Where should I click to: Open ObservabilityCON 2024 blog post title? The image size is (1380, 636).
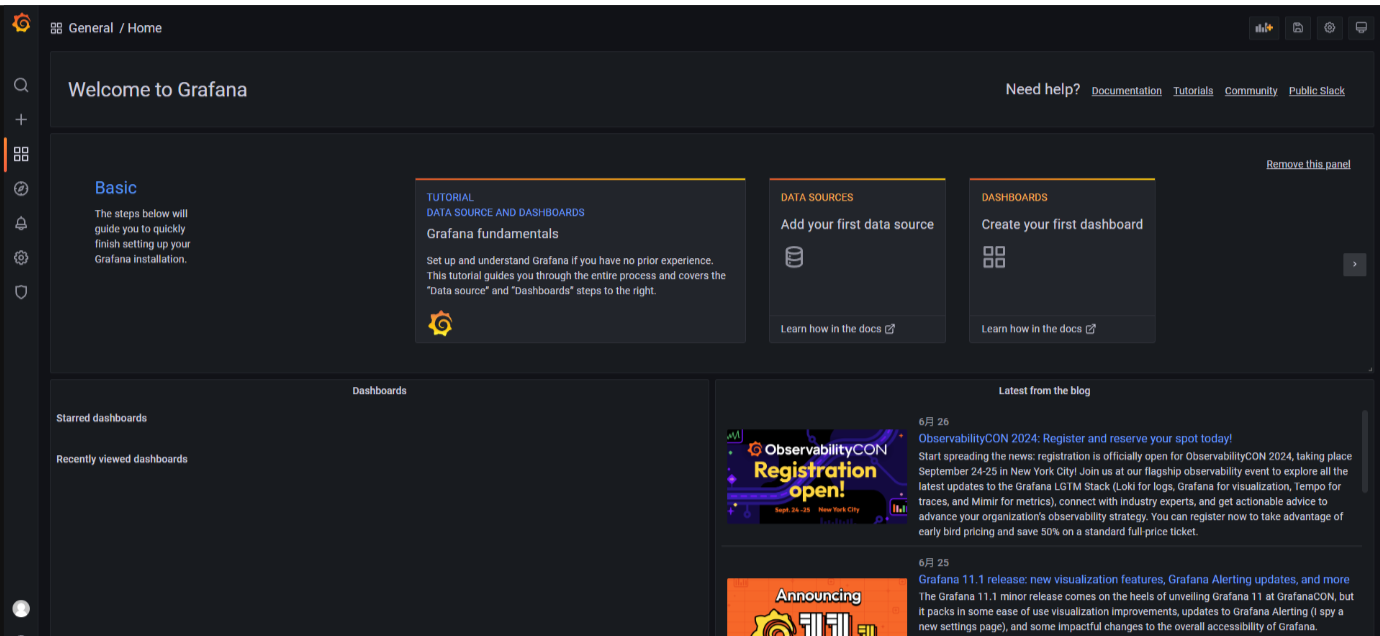(x=1075, y=438)
